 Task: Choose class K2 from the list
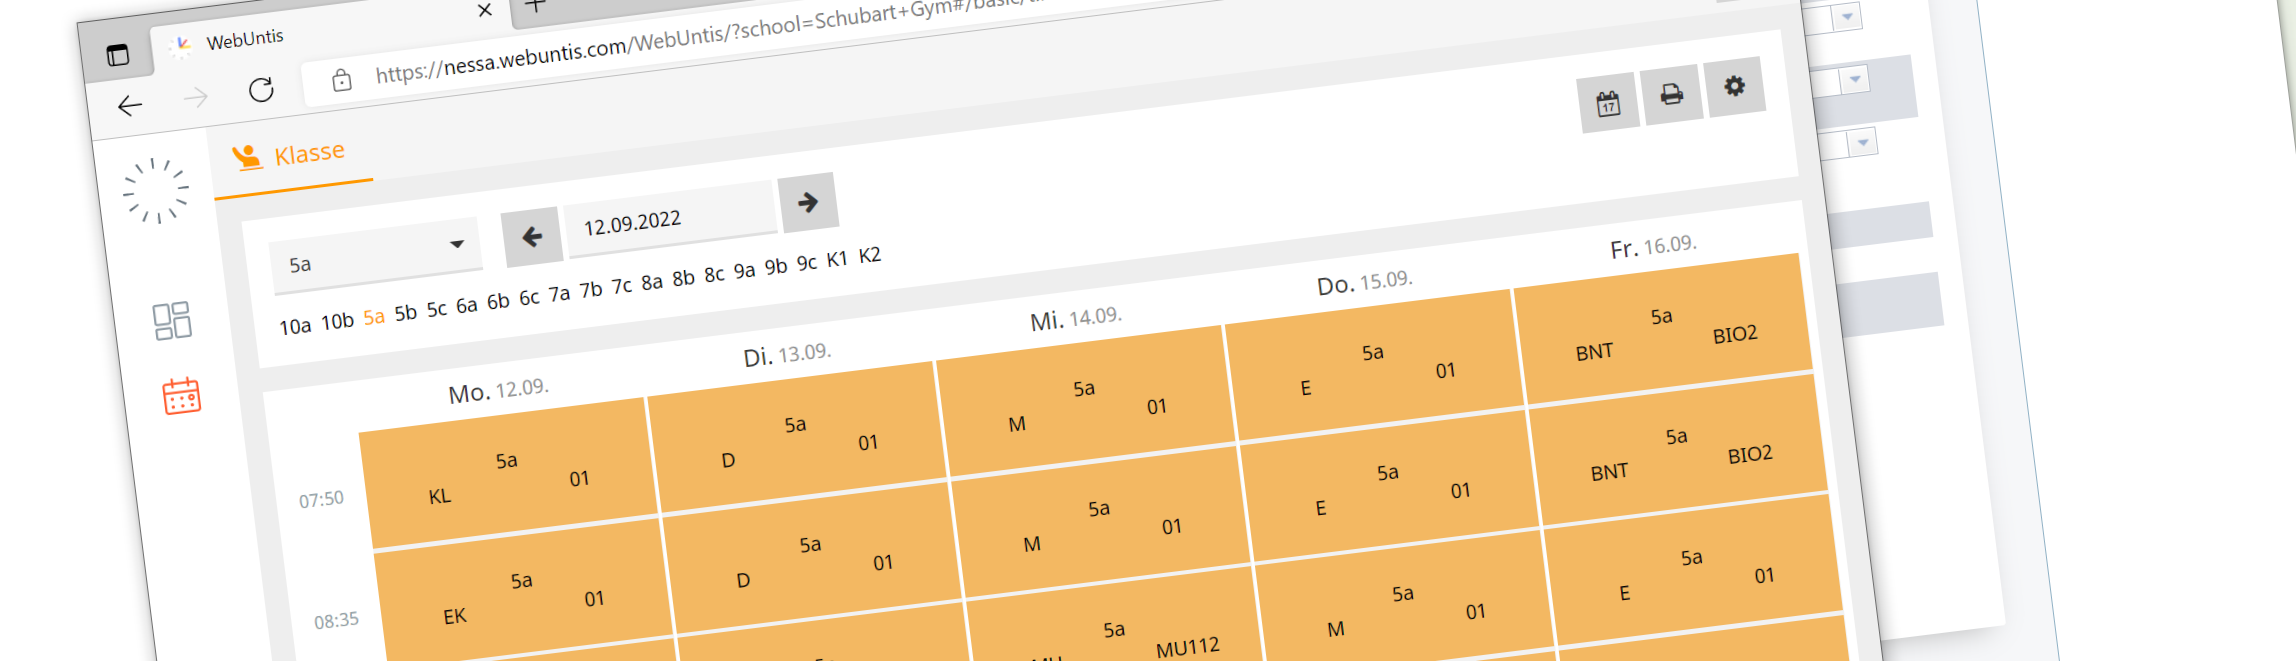870,255
